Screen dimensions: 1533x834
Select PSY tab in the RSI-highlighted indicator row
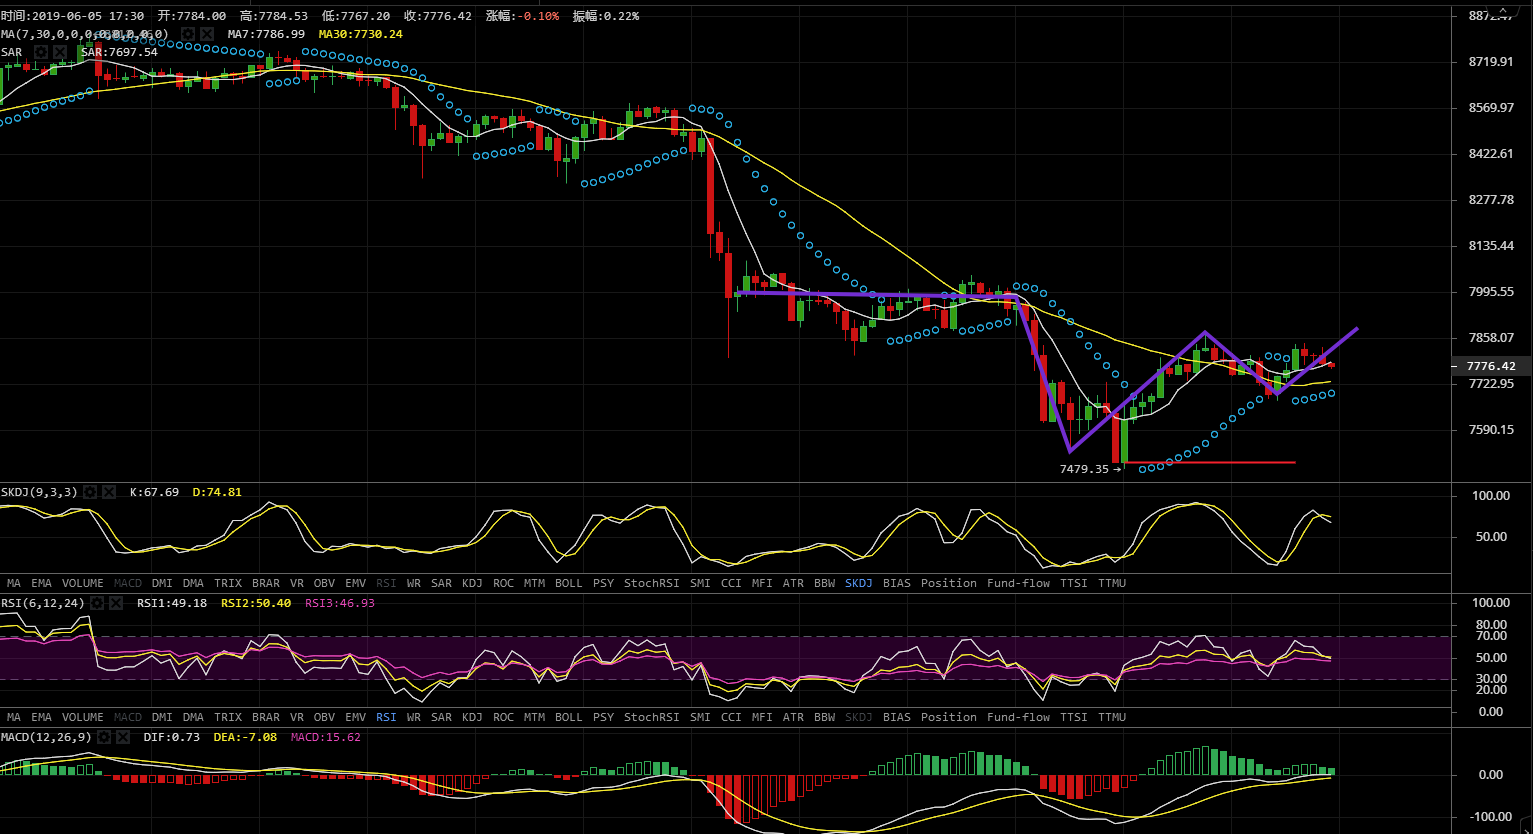(603, 717)
